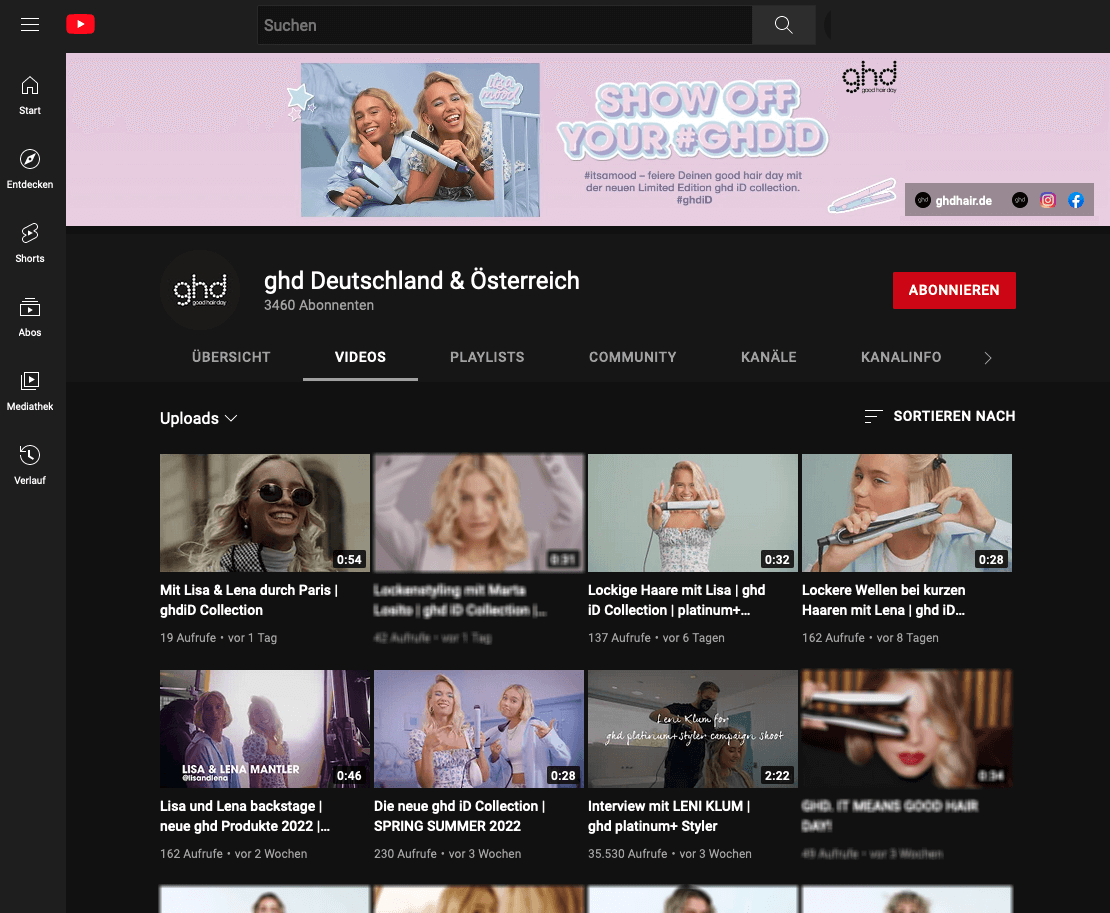Switch to PLAYLISTS tab
The image size is (1110, 913).
[487, 357]
